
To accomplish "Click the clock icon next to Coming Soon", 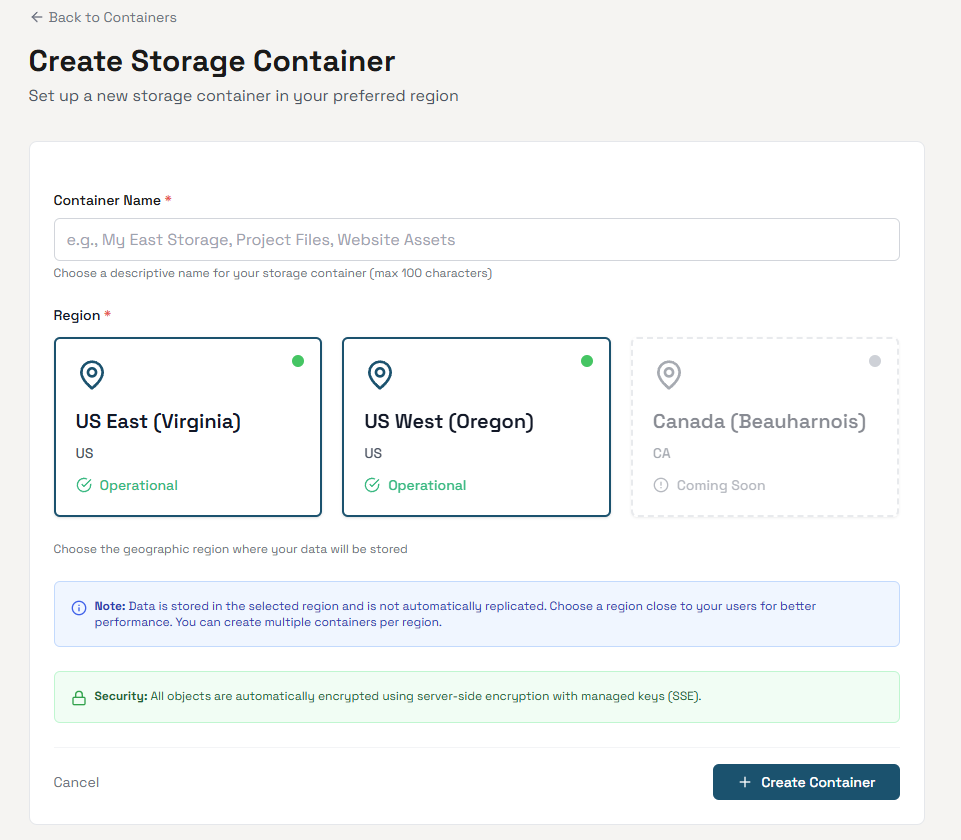I will pyautogui.click(x=660, y=485).
